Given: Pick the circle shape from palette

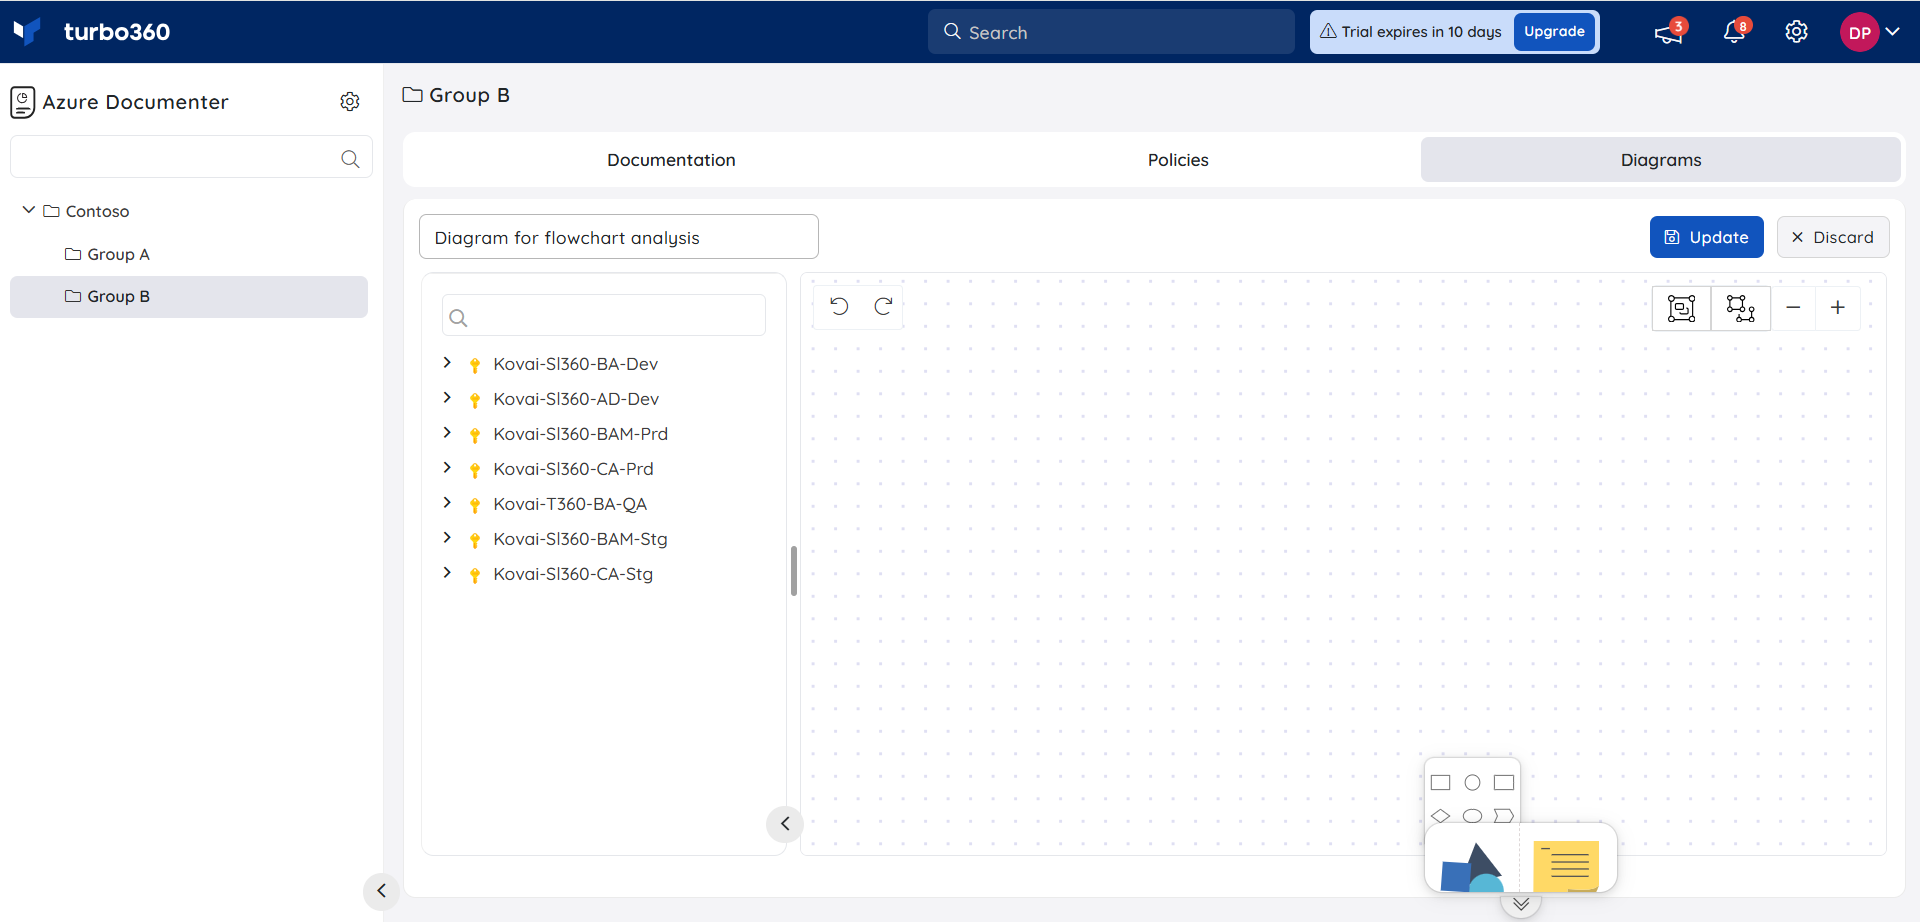Looking at the screenshot, I should (1472, 782).
